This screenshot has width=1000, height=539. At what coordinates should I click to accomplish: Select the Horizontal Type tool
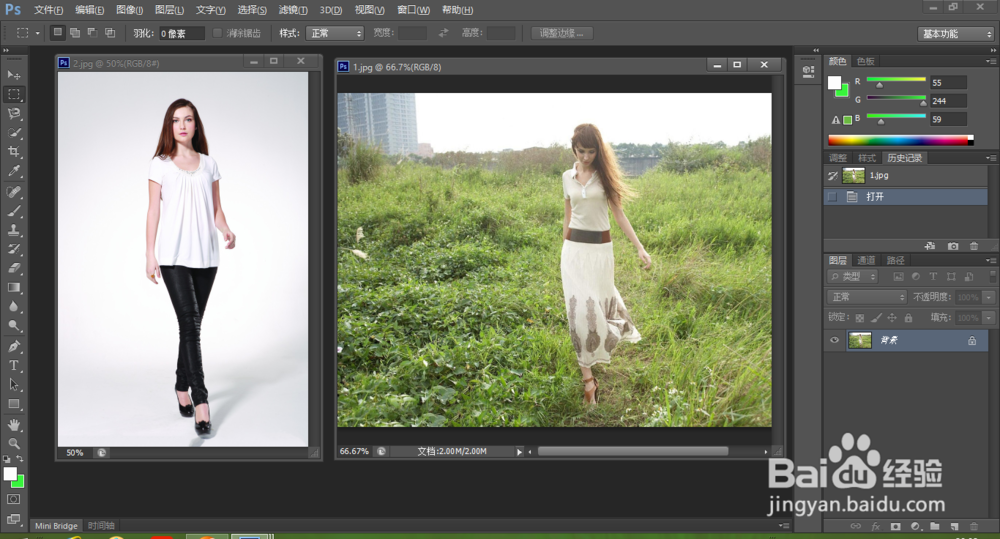tap(13, 366)
